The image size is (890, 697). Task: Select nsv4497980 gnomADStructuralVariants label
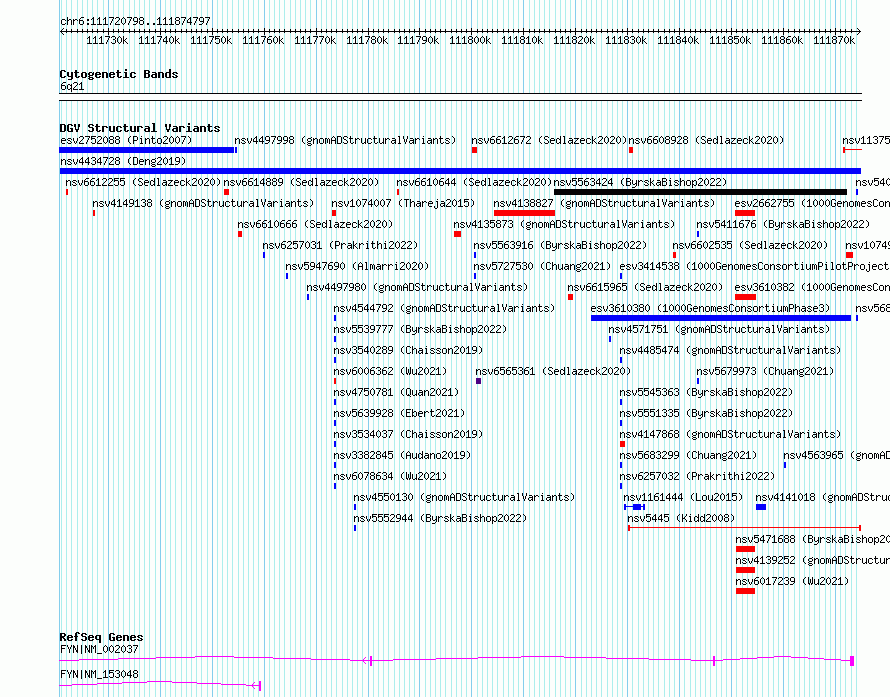pyautogui.click(x=417, y=287)
